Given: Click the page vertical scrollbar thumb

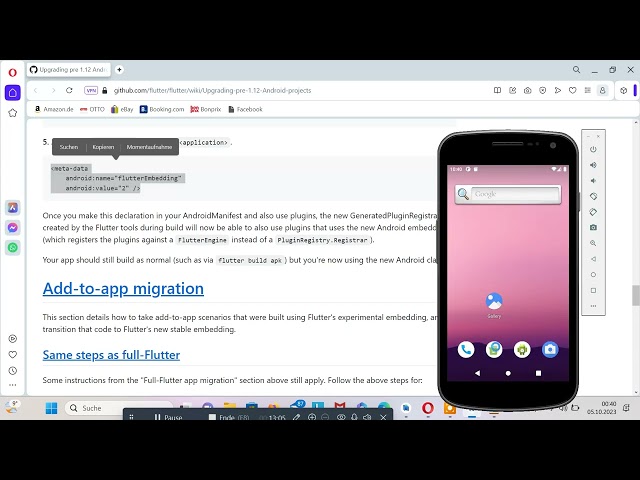Looking at the screenshot, I should click(636, 296).
